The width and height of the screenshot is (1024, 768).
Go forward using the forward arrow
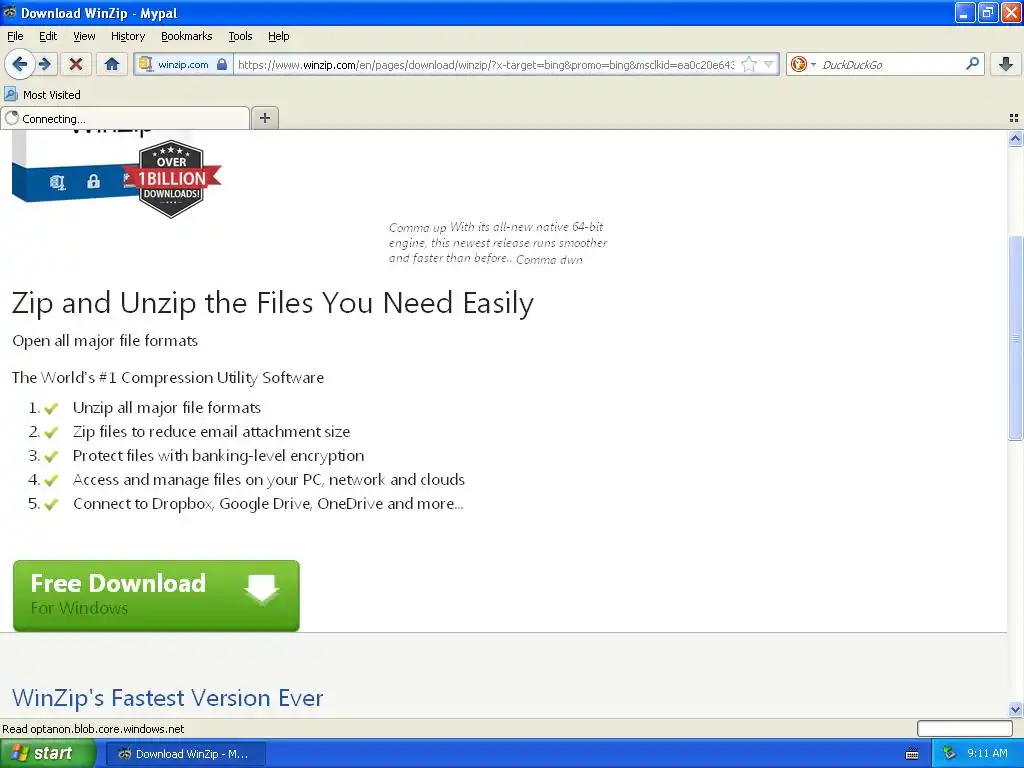point(45,64)
